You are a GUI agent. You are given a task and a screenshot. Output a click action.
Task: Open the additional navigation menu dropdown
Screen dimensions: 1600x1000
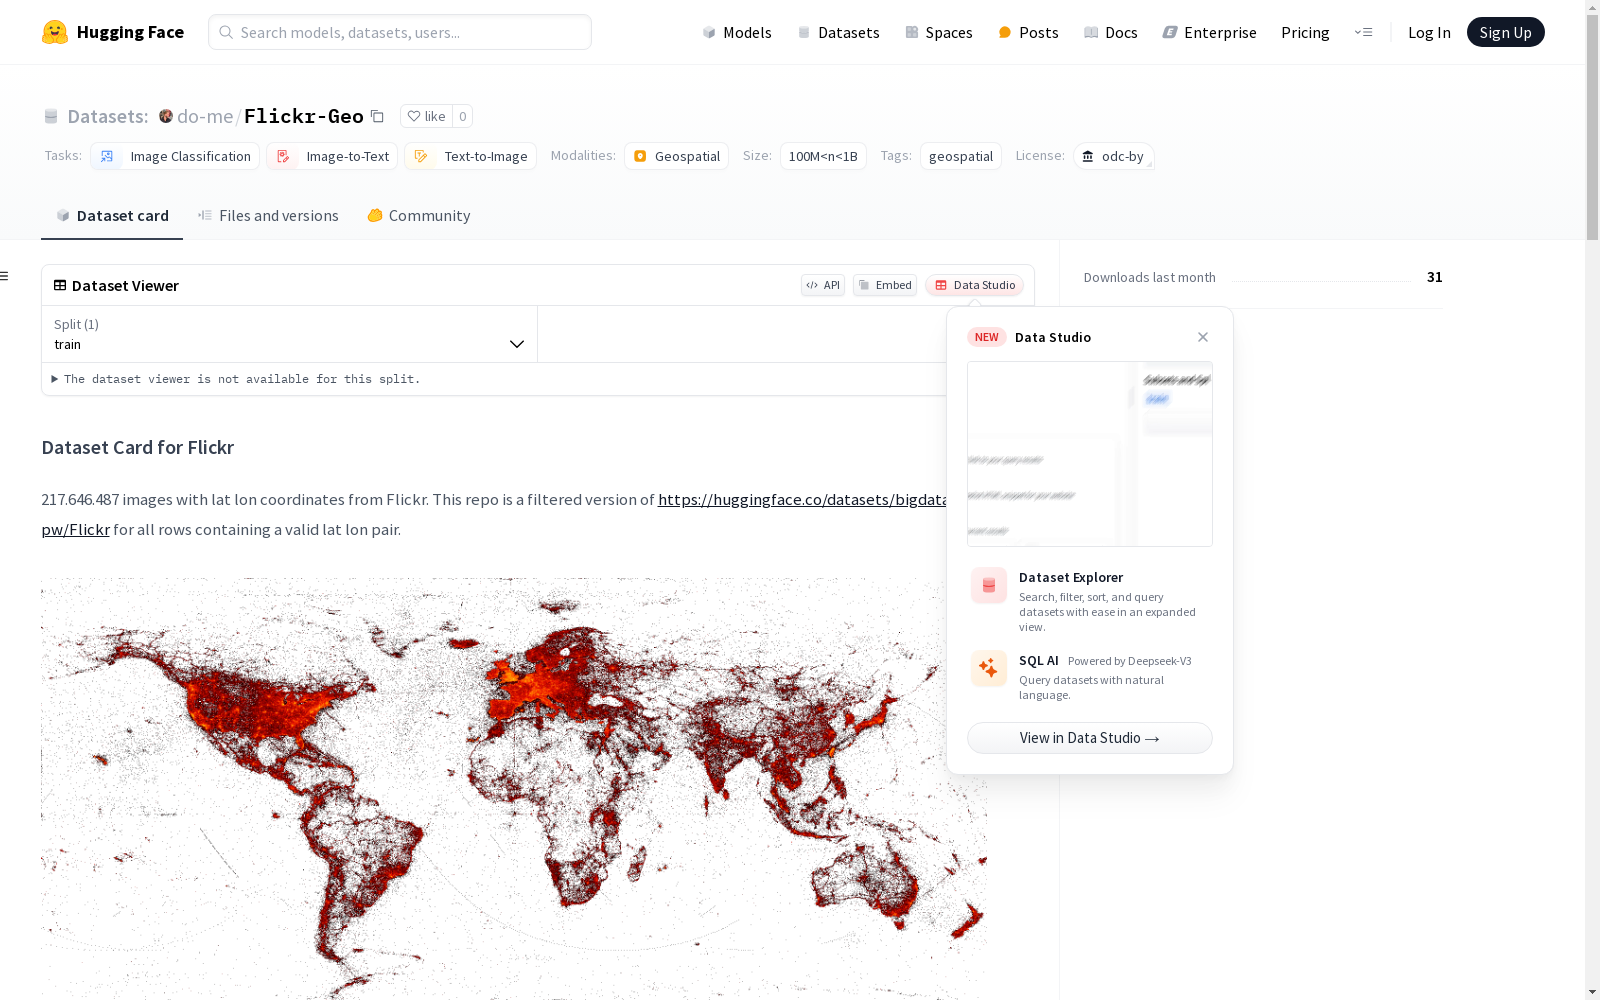click(x=1363, y=32)
